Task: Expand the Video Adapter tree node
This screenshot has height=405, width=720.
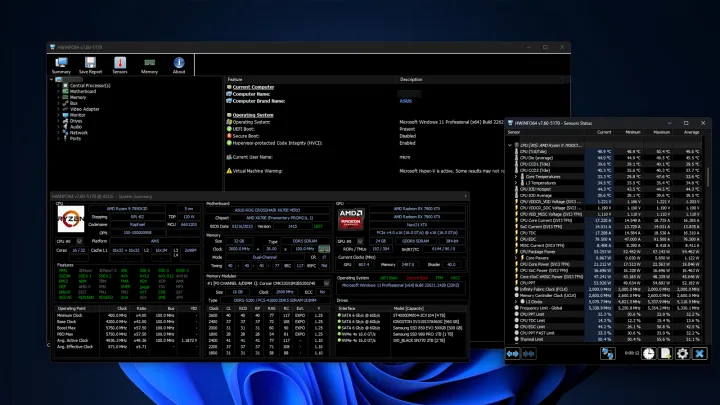Action: point(58,109)
